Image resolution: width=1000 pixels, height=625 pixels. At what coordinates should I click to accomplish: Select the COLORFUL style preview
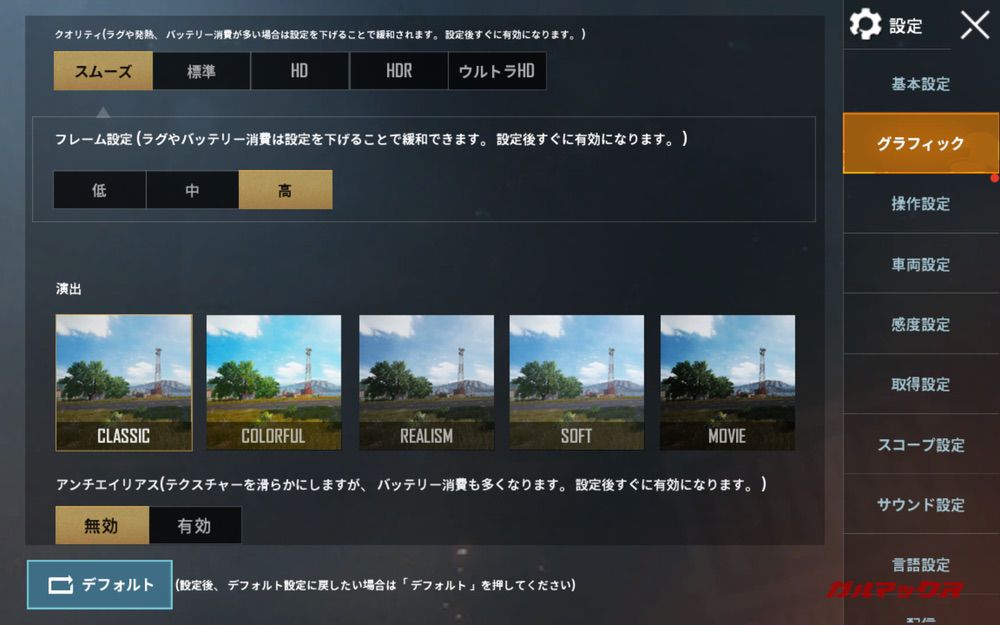pos(274,383)
